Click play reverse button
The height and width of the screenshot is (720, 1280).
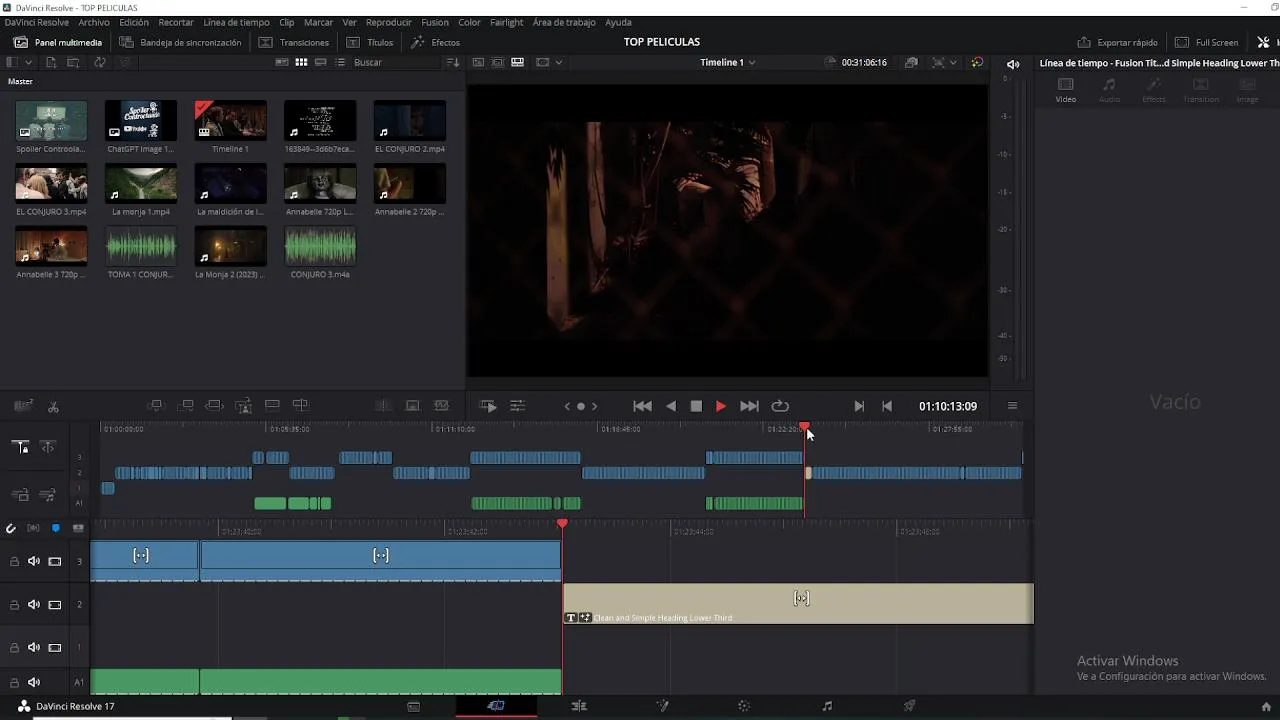[x=671, y=406]
